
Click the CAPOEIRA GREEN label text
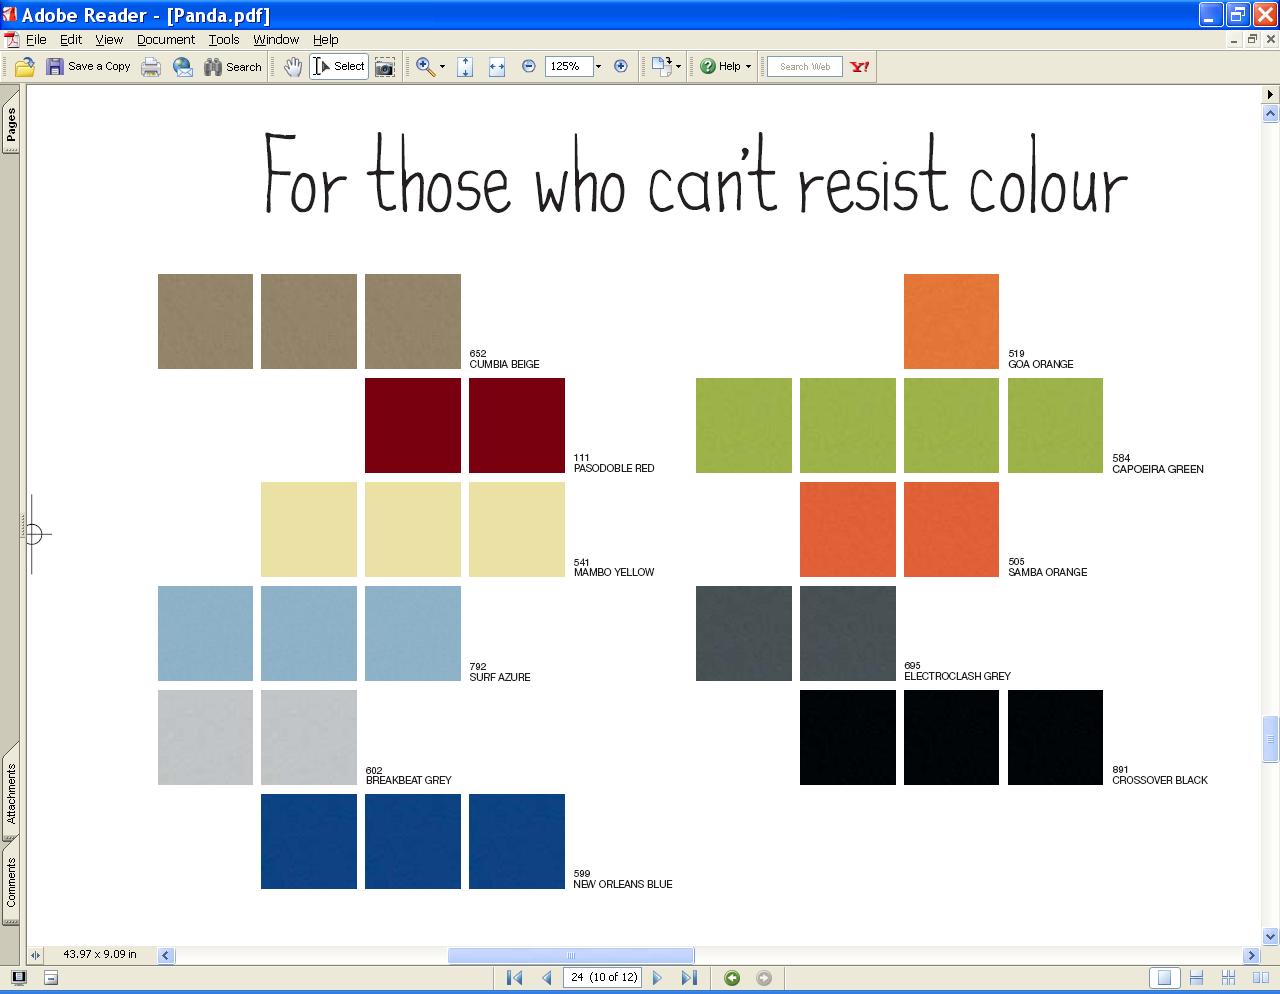[1158, 469]
